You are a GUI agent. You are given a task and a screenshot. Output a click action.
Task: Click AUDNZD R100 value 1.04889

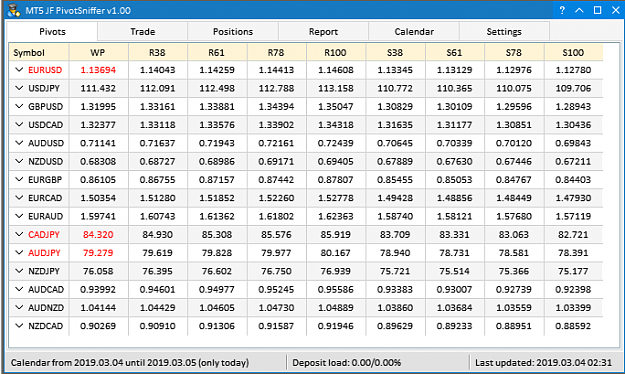(336, 308)
